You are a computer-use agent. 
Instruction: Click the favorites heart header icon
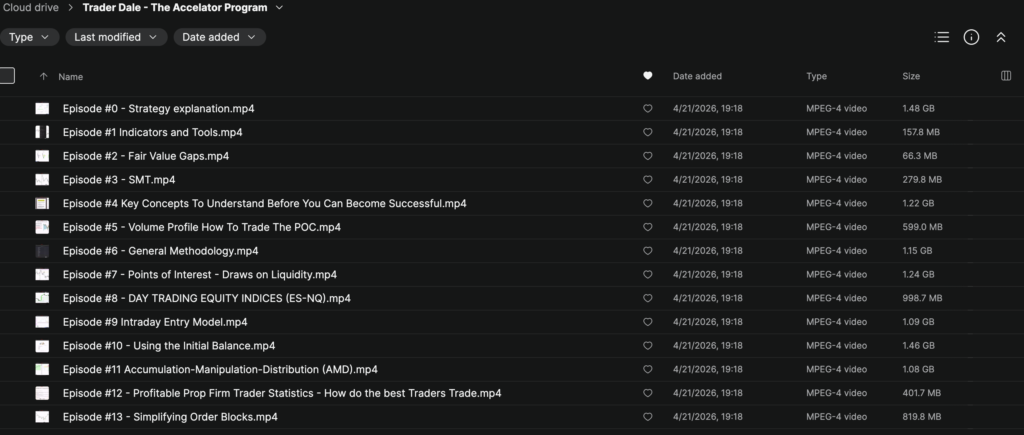[x=648, y=76]
